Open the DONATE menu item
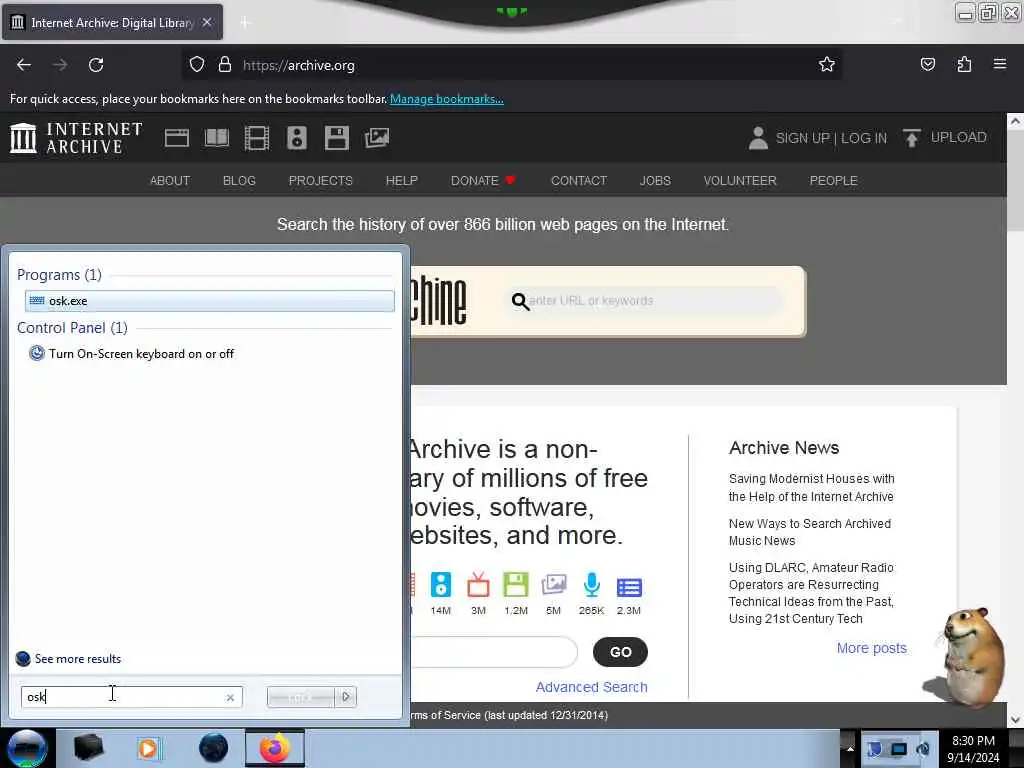The image size is (1024, 768). [x=483, y=180]
